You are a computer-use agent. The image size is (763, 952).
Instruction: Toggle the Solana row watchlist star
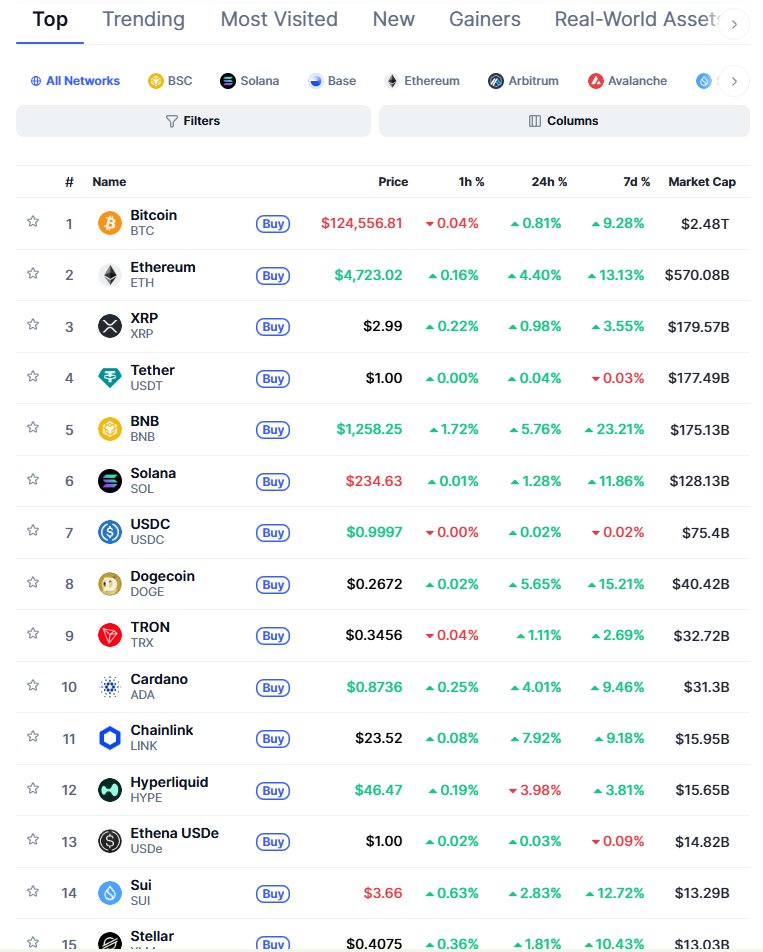coord(33,480)
